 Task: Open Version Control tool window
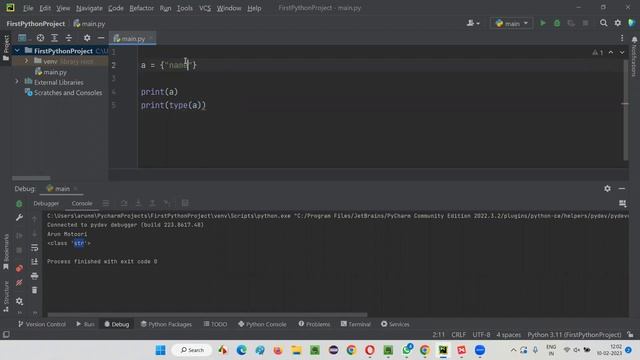(42, 324)
